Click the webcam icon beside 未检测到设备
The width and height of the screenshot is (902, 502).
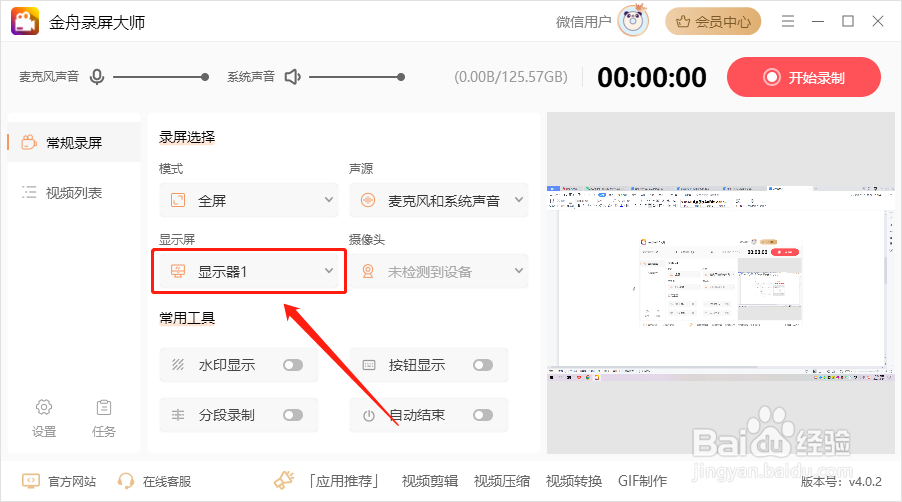pyautogui.click(x=368, y=271)
